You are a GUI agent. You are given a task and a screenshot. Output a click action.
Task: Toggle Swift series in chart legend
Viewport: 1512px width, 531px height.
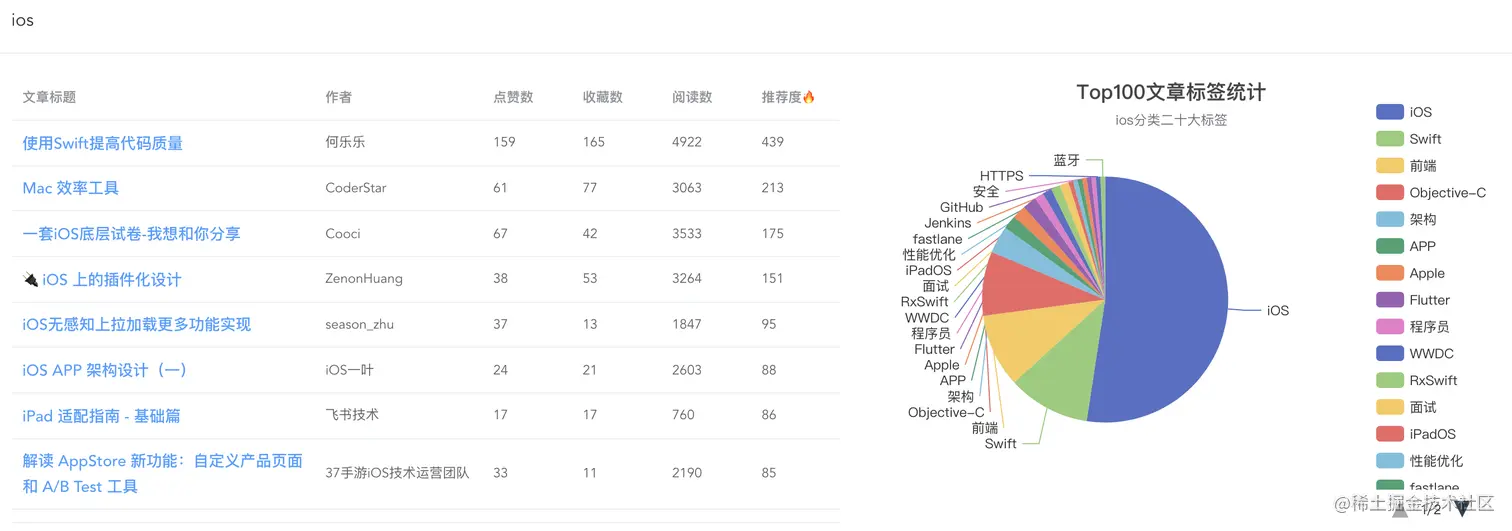tap(1425, 139)
